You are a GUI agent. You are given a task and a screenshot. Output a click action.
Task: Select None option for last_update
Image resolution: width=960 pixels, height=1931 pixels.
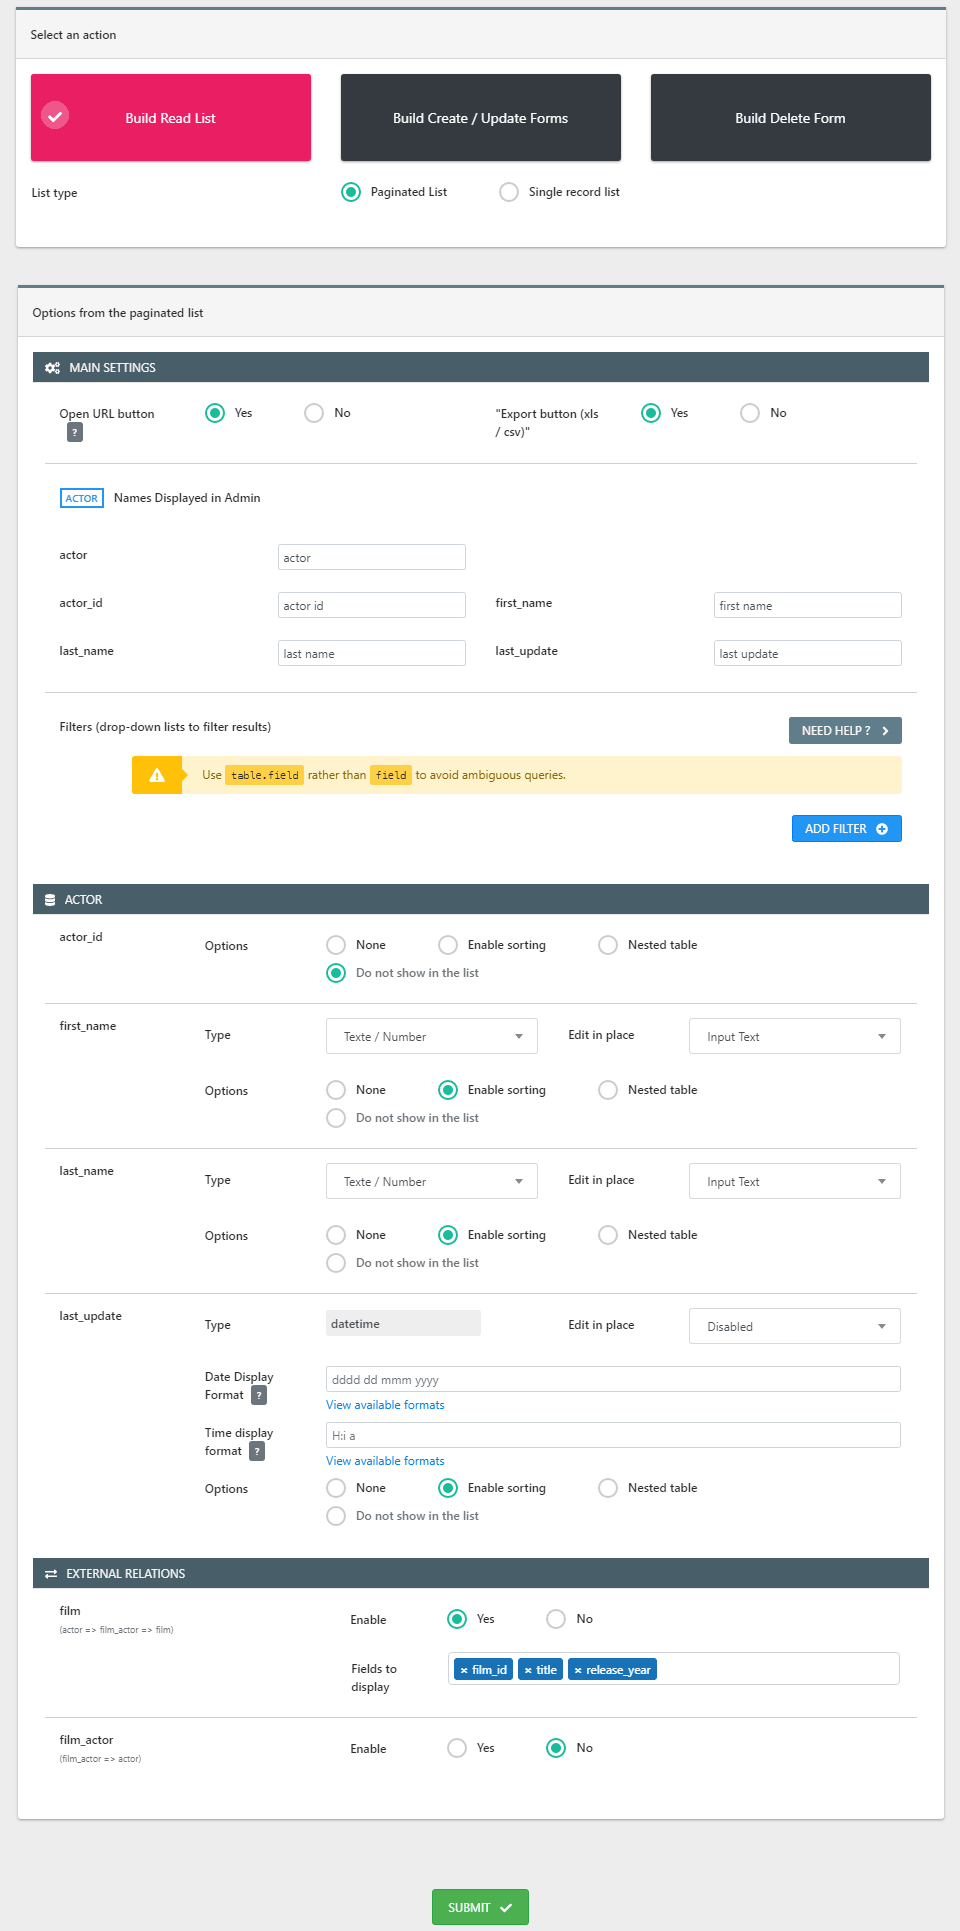336,1488
